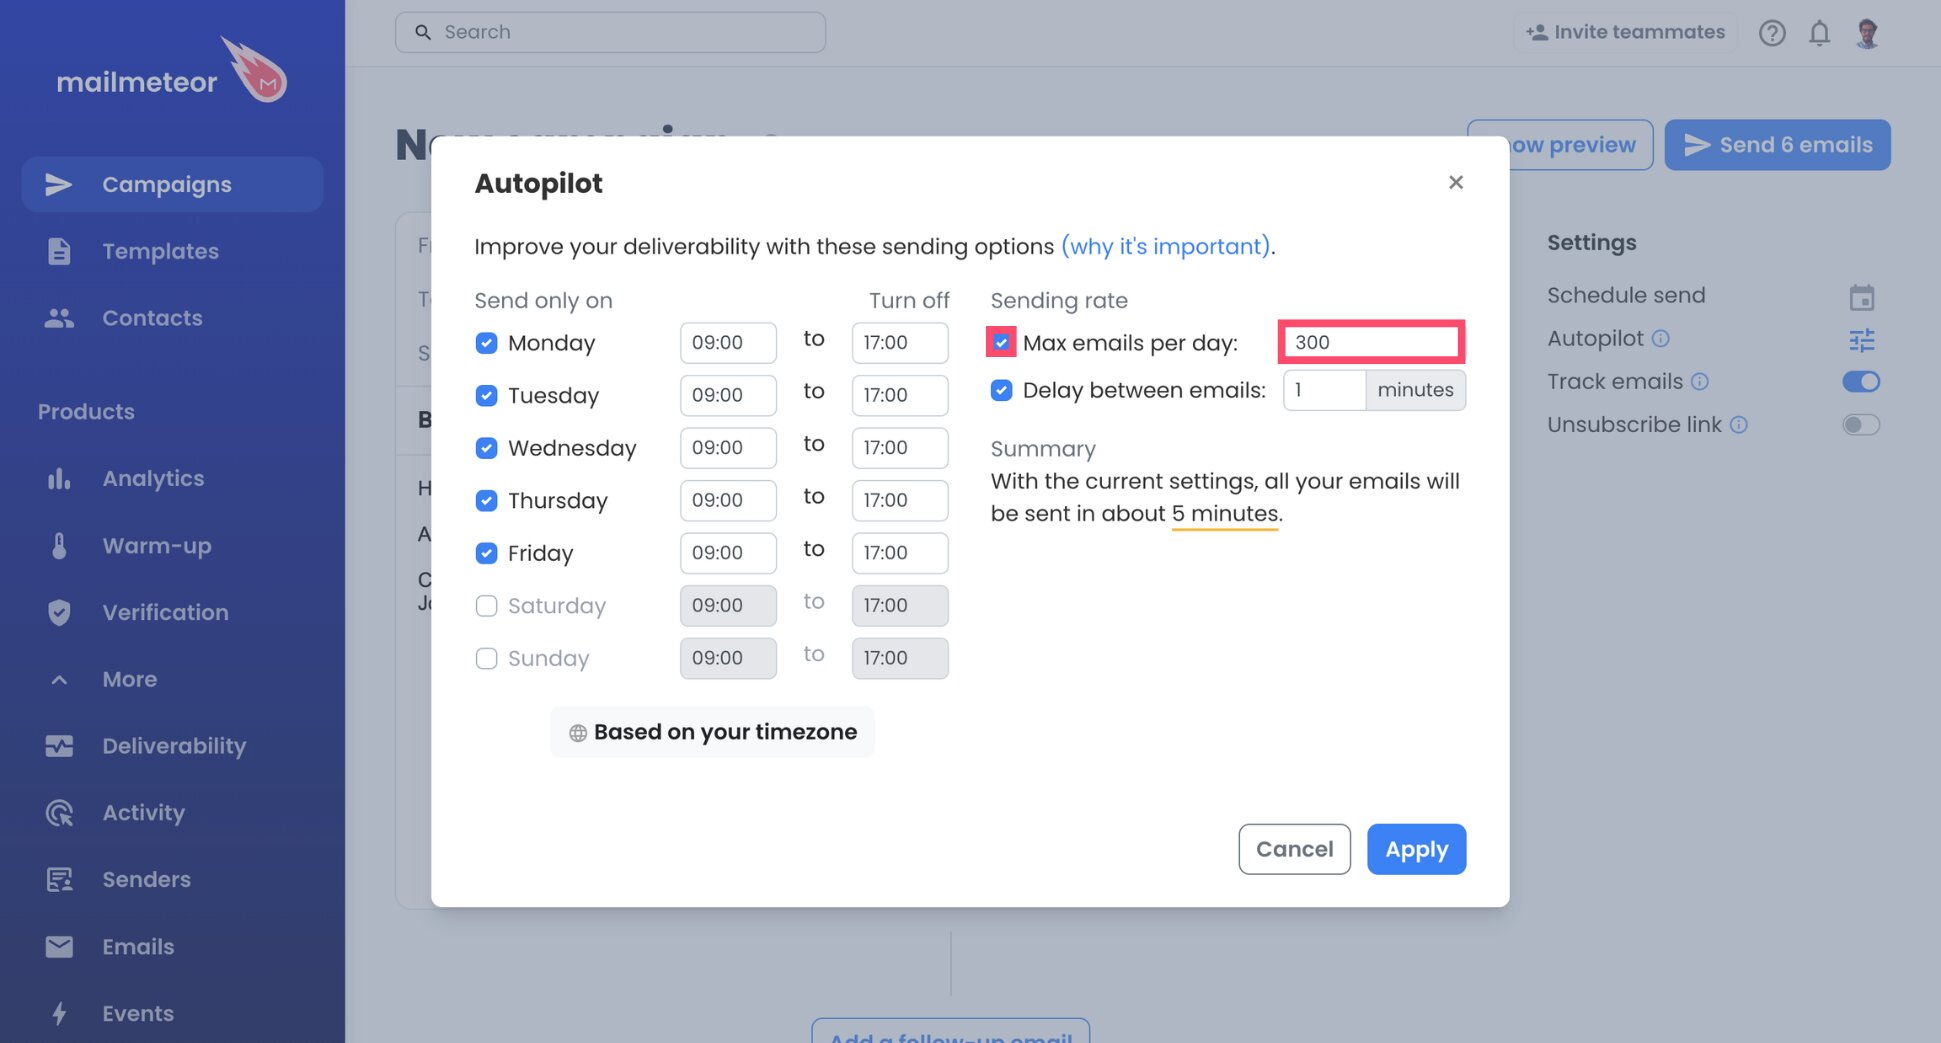Enable the Saturday checkbox

(486, 606)
